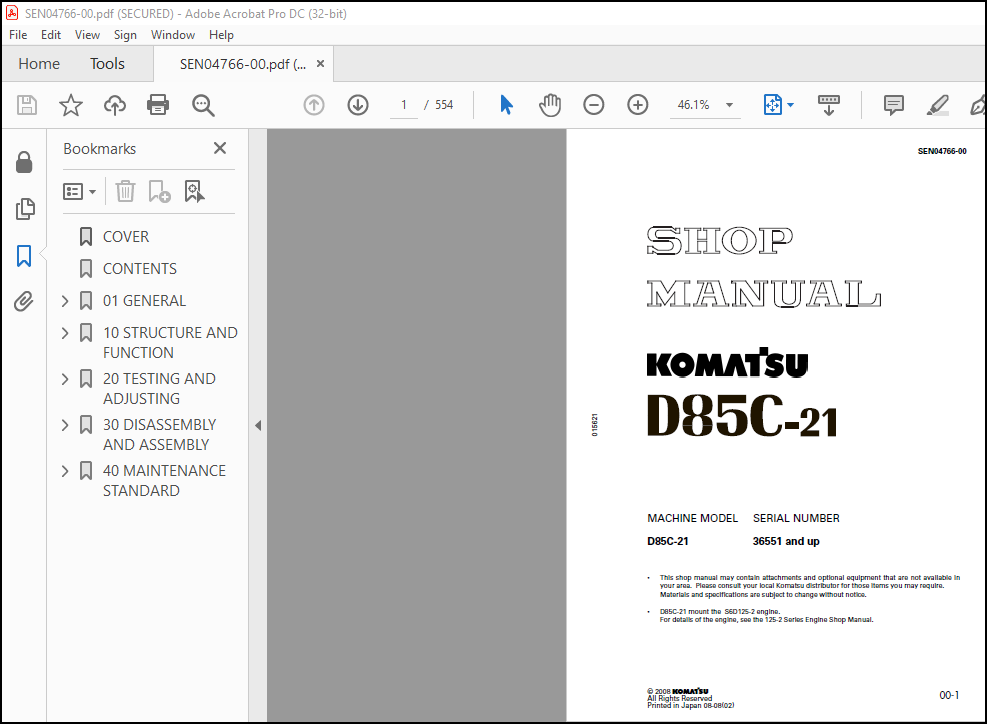Click the 46.1% zoom value field

pos(693,105)
